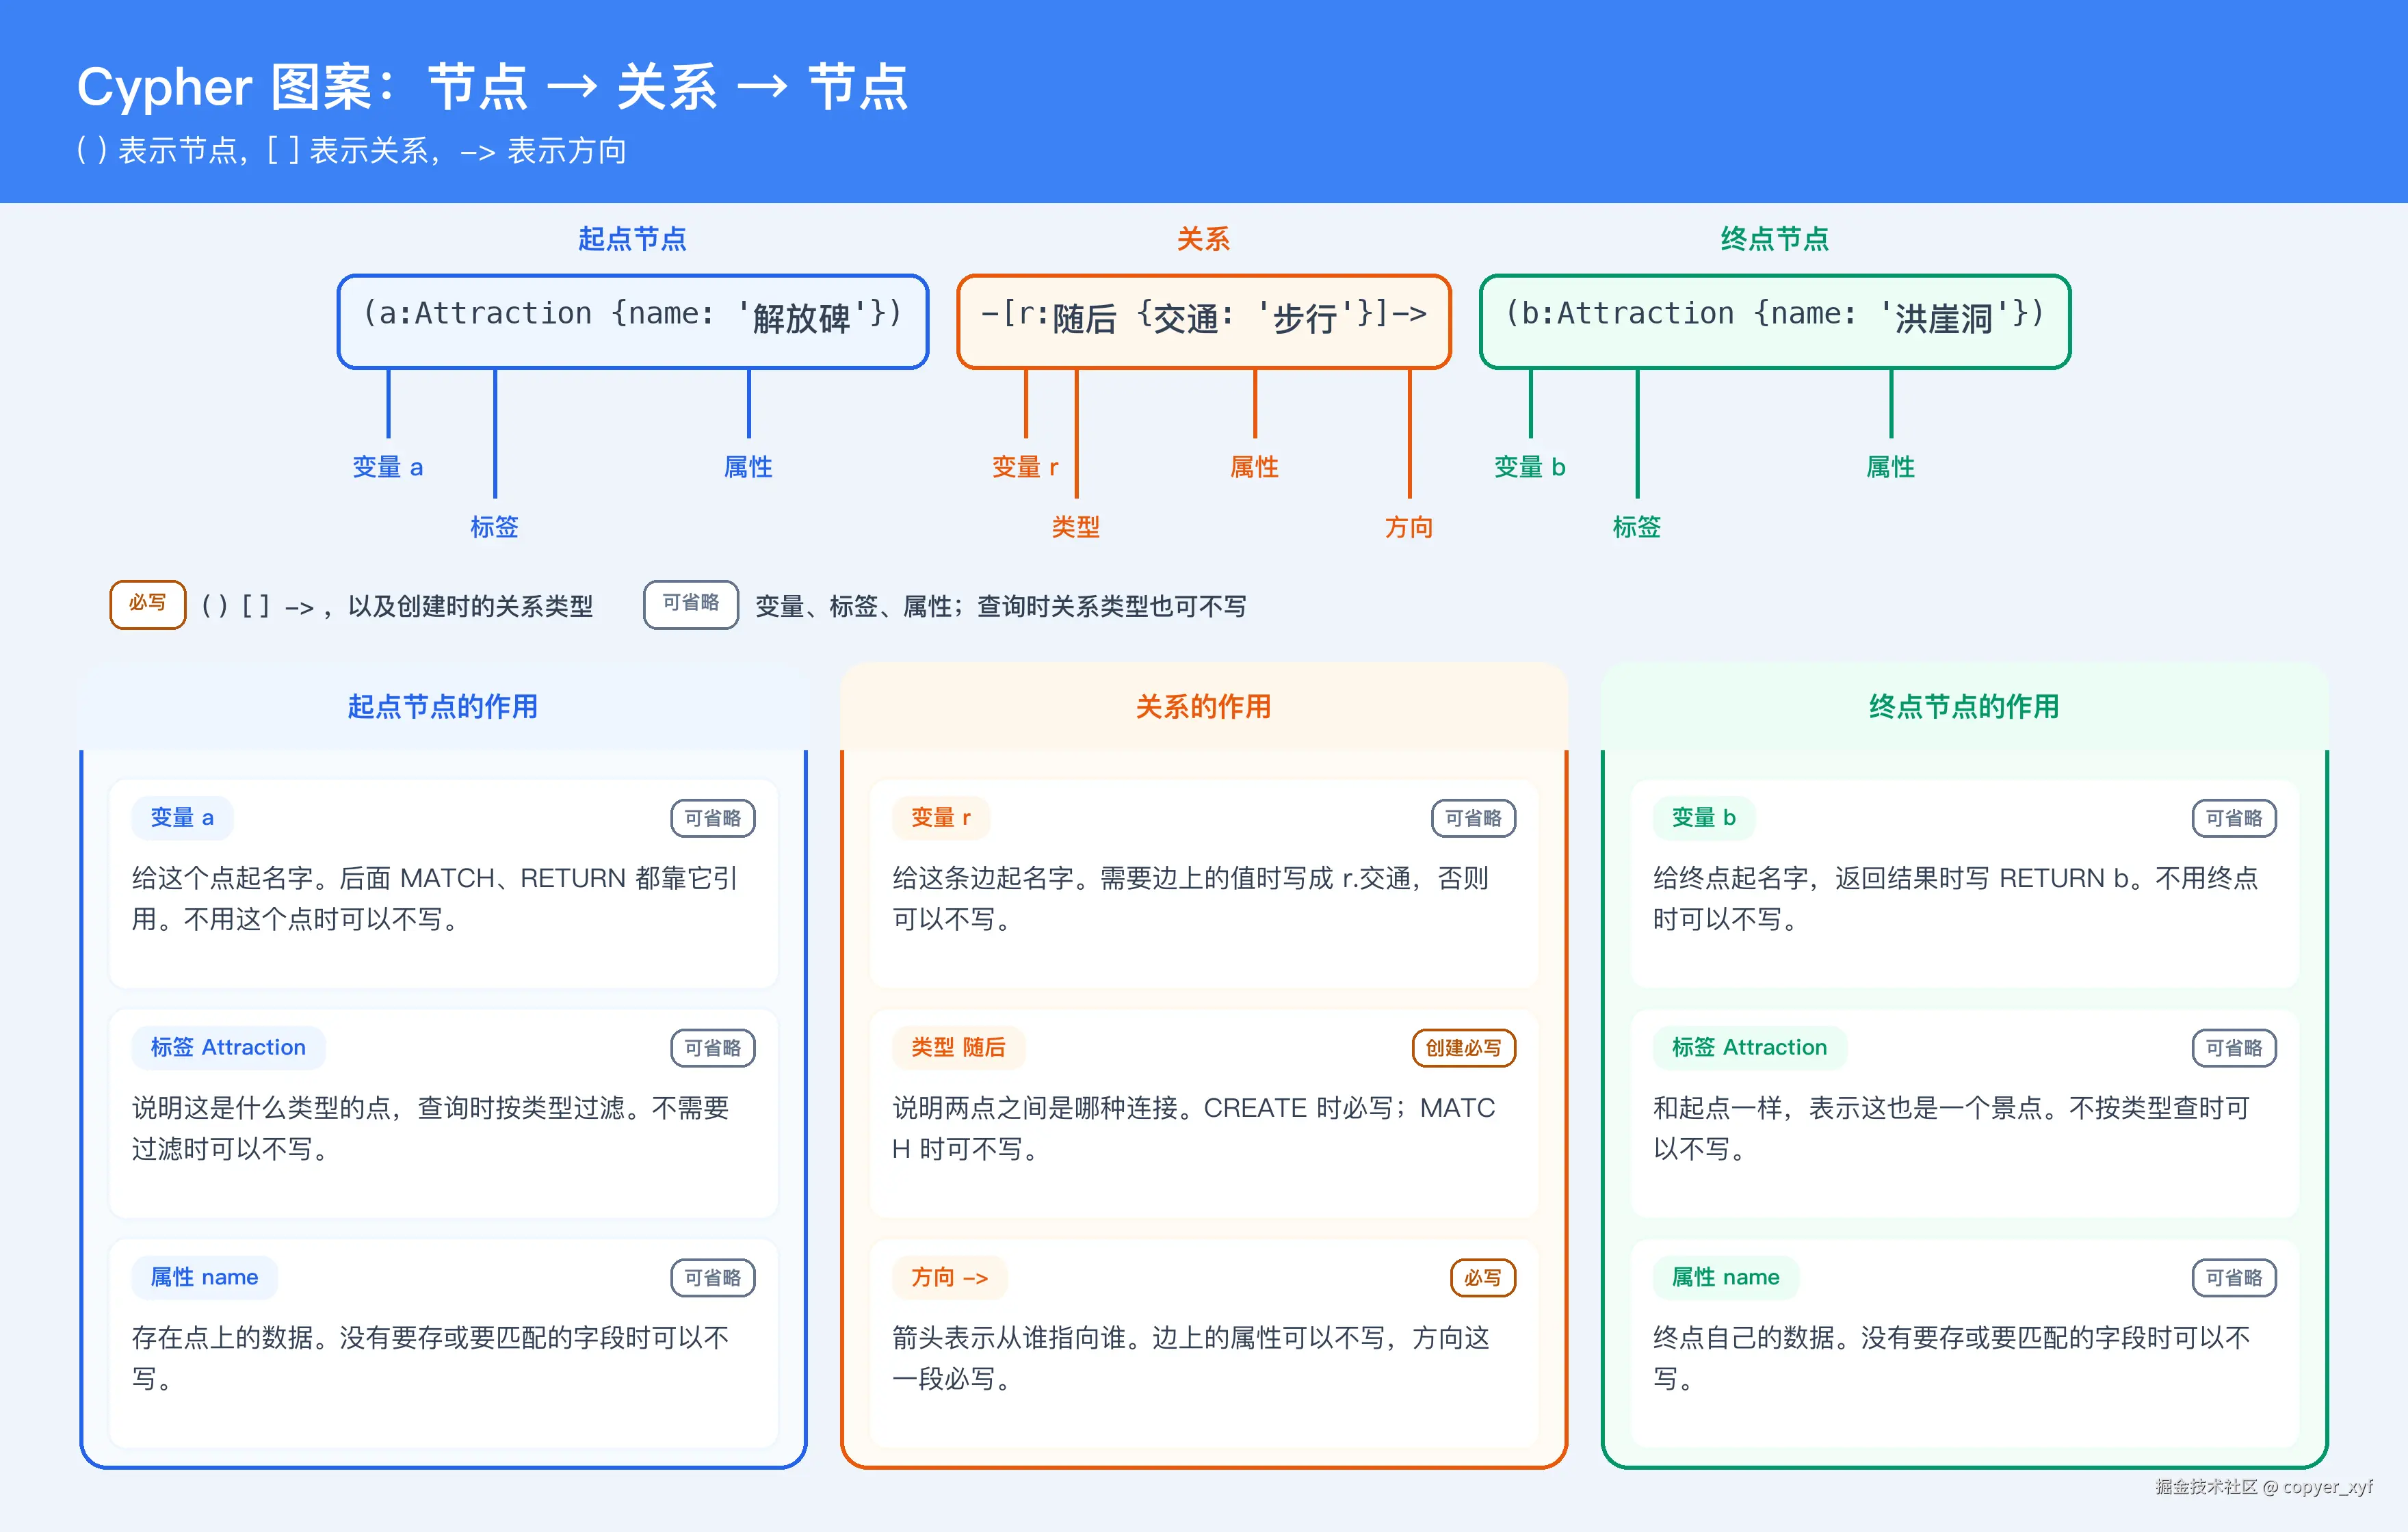This screenshot has width=2408, height=1532.
Task: Click the green "终点节点" heading above the code box
Action: [x=1774, y=239]
